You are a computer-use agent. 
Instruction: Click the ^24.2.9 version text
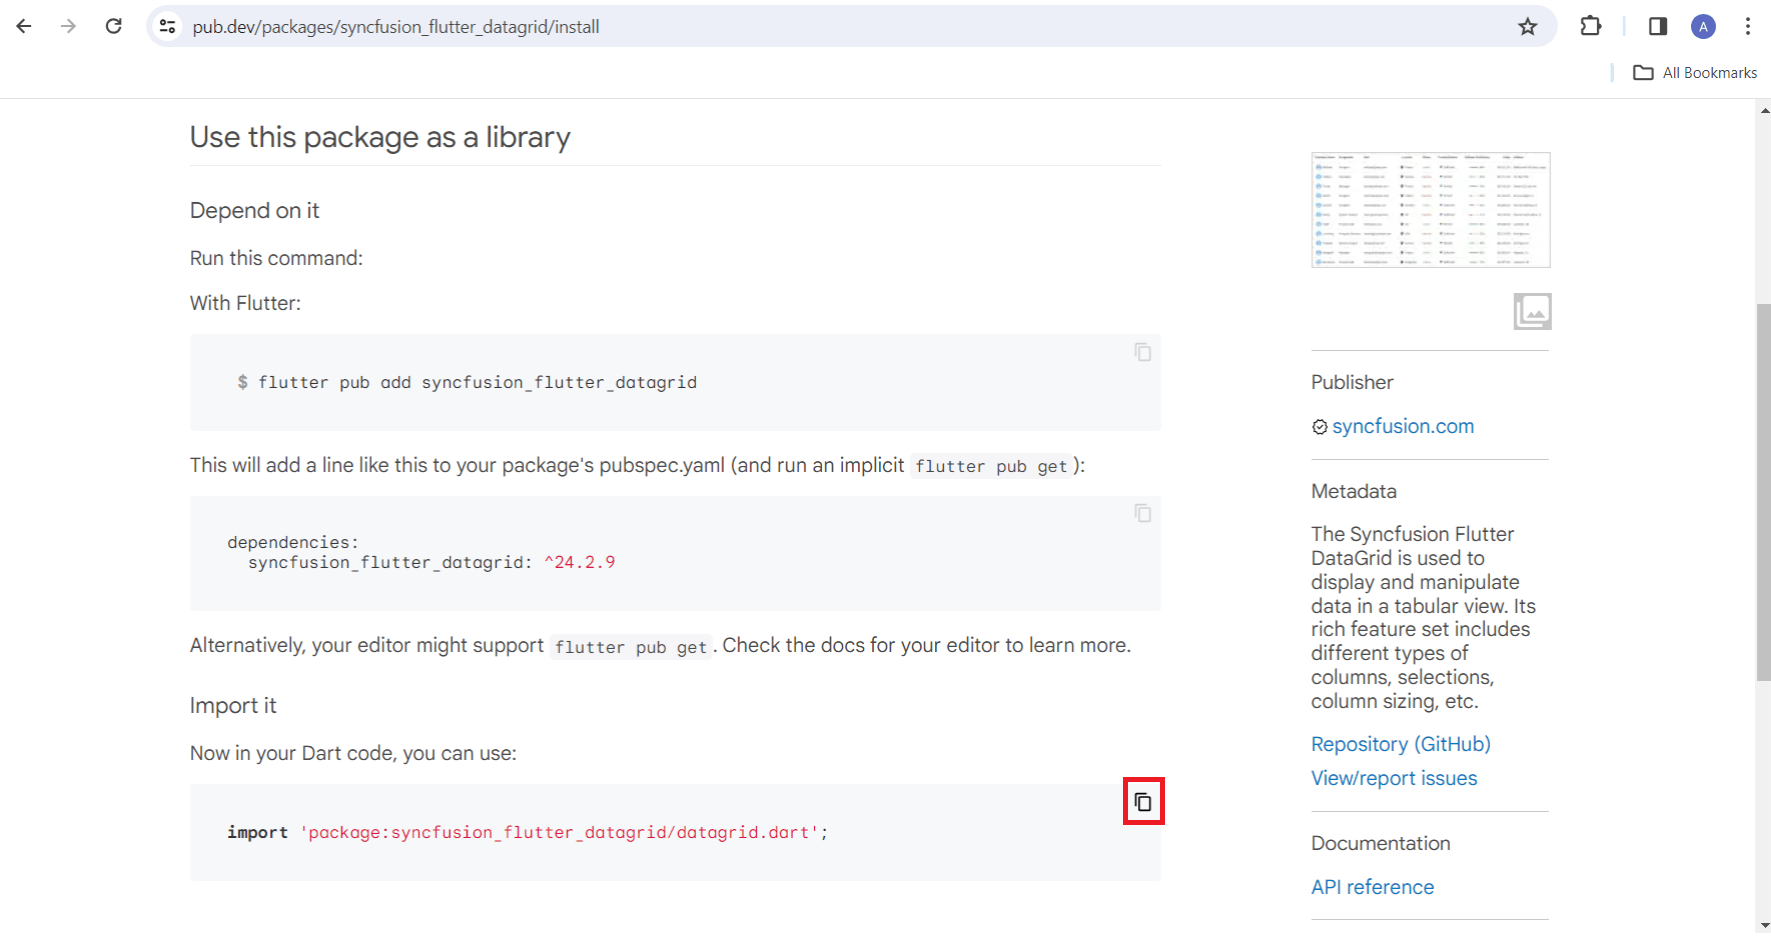(x=579, y=562)
